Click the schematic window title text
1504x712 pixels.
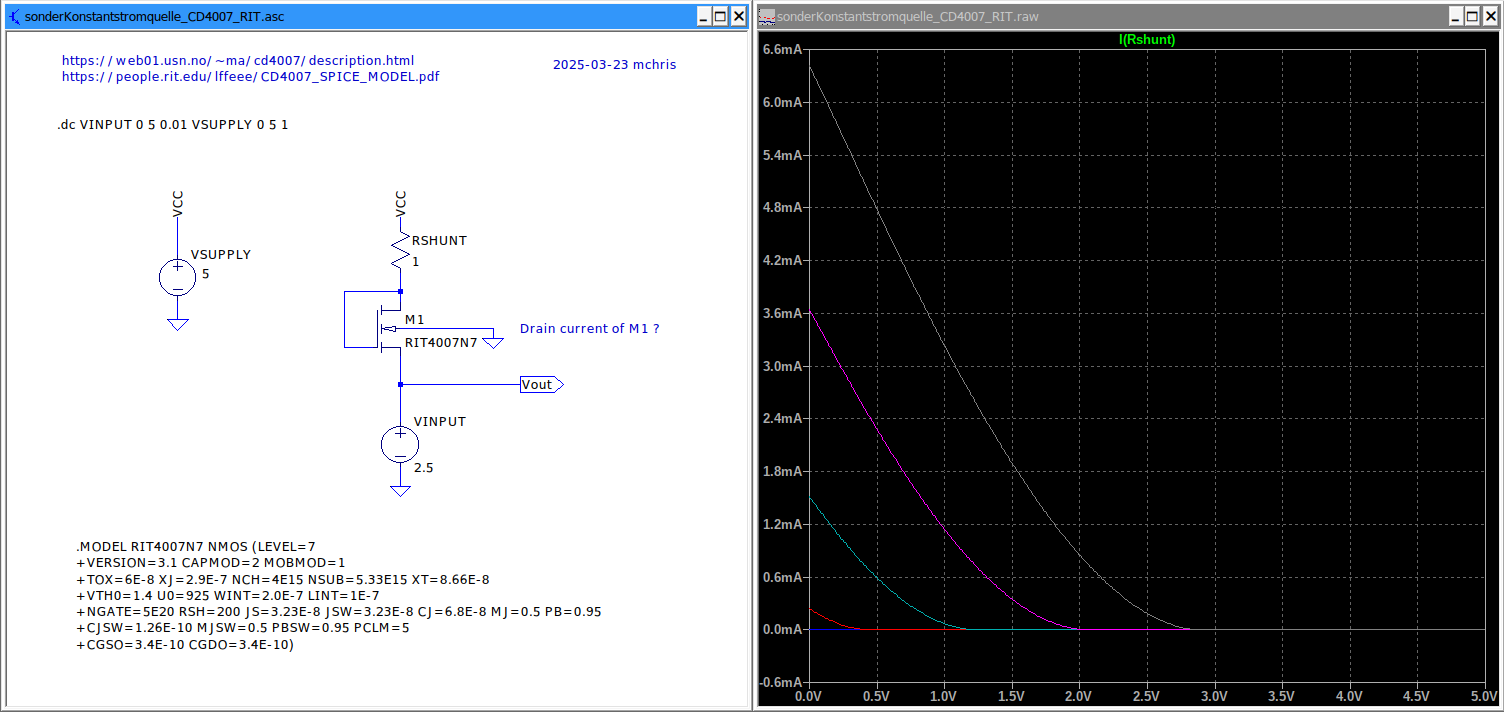[x=155, y=16]
